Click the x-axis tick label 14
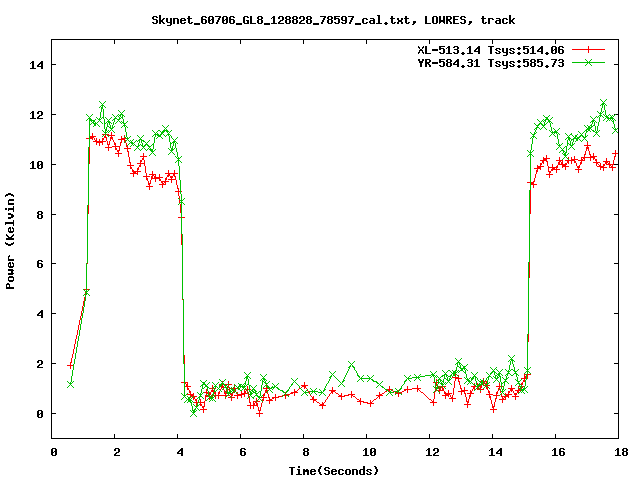The width and height of the screenshot is (640, 480). pyautogui.click(x=495, y=452)
